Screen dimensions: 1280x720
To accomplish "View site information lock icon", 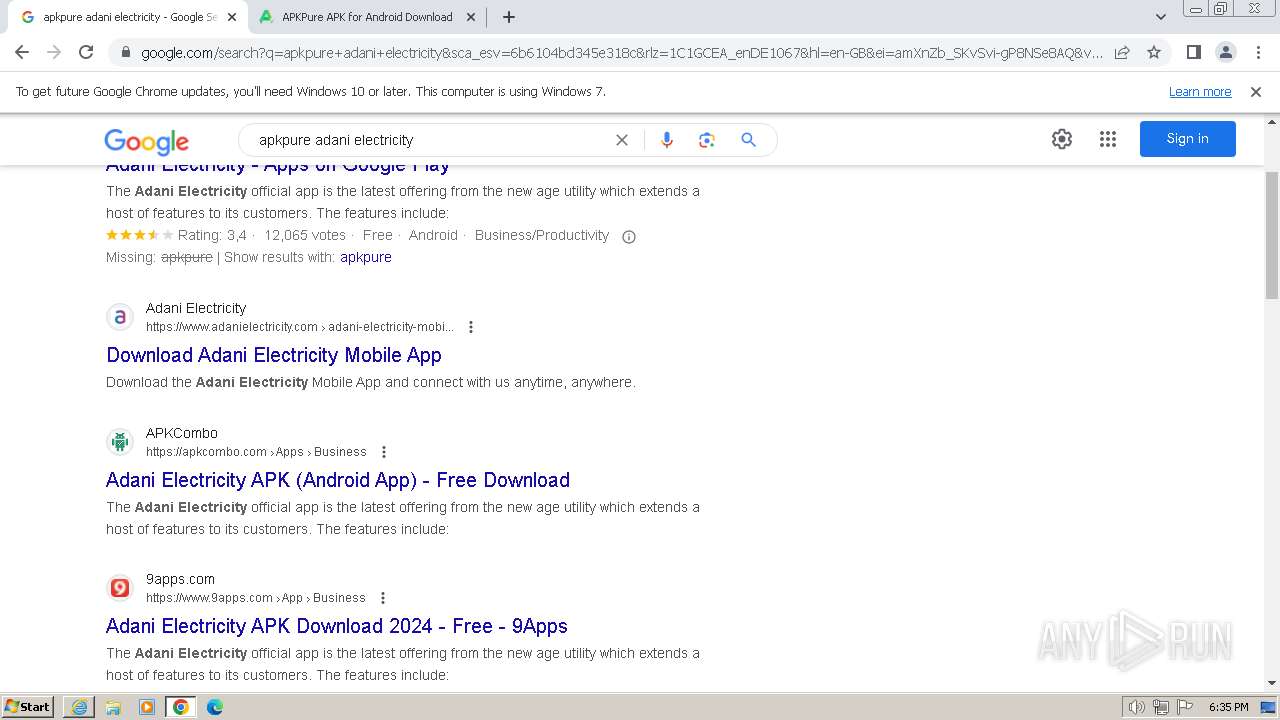I will pos(126,53).
